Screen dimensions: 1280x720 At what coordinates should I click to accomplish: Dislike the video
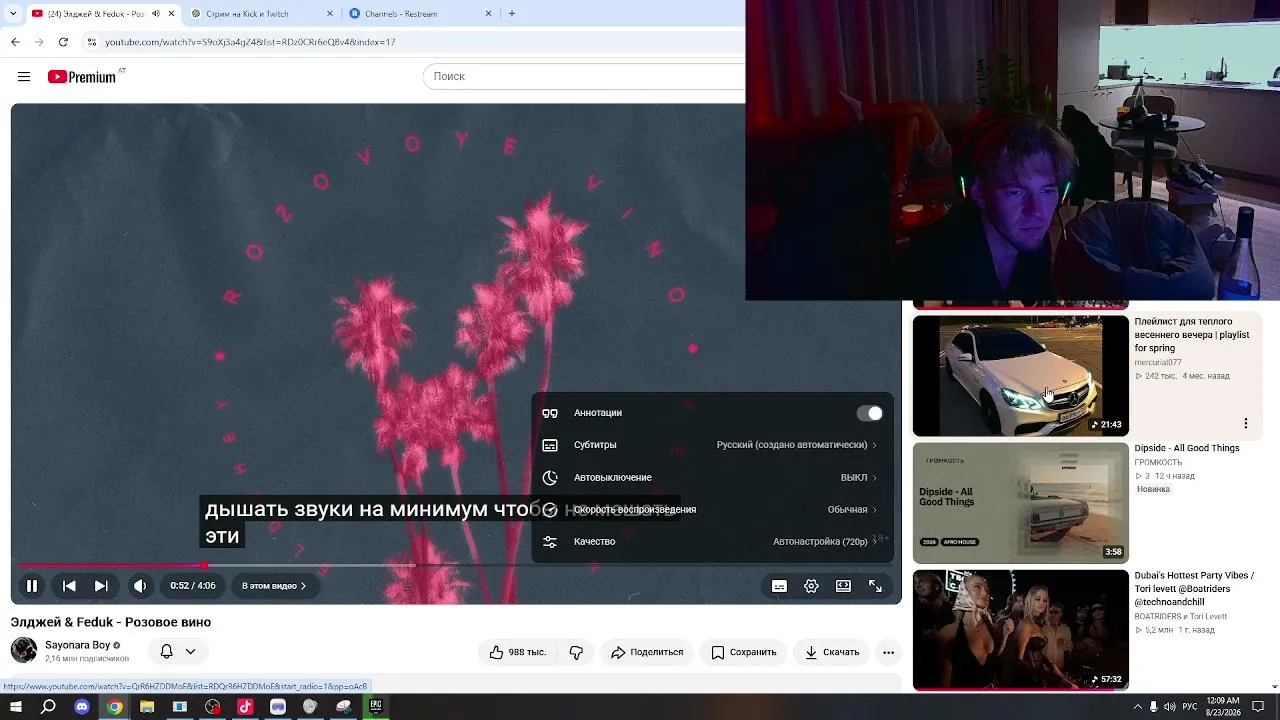[x=576, y=652]
